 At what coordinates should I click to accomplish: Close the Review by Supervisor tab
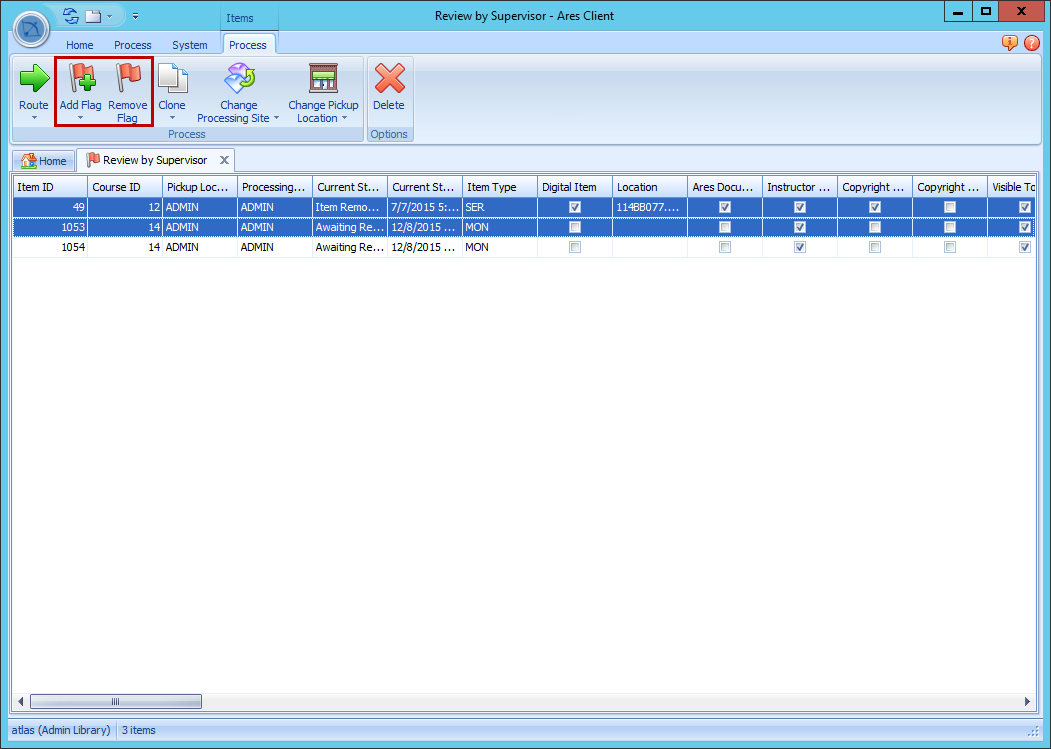click(x=225, y=159)
